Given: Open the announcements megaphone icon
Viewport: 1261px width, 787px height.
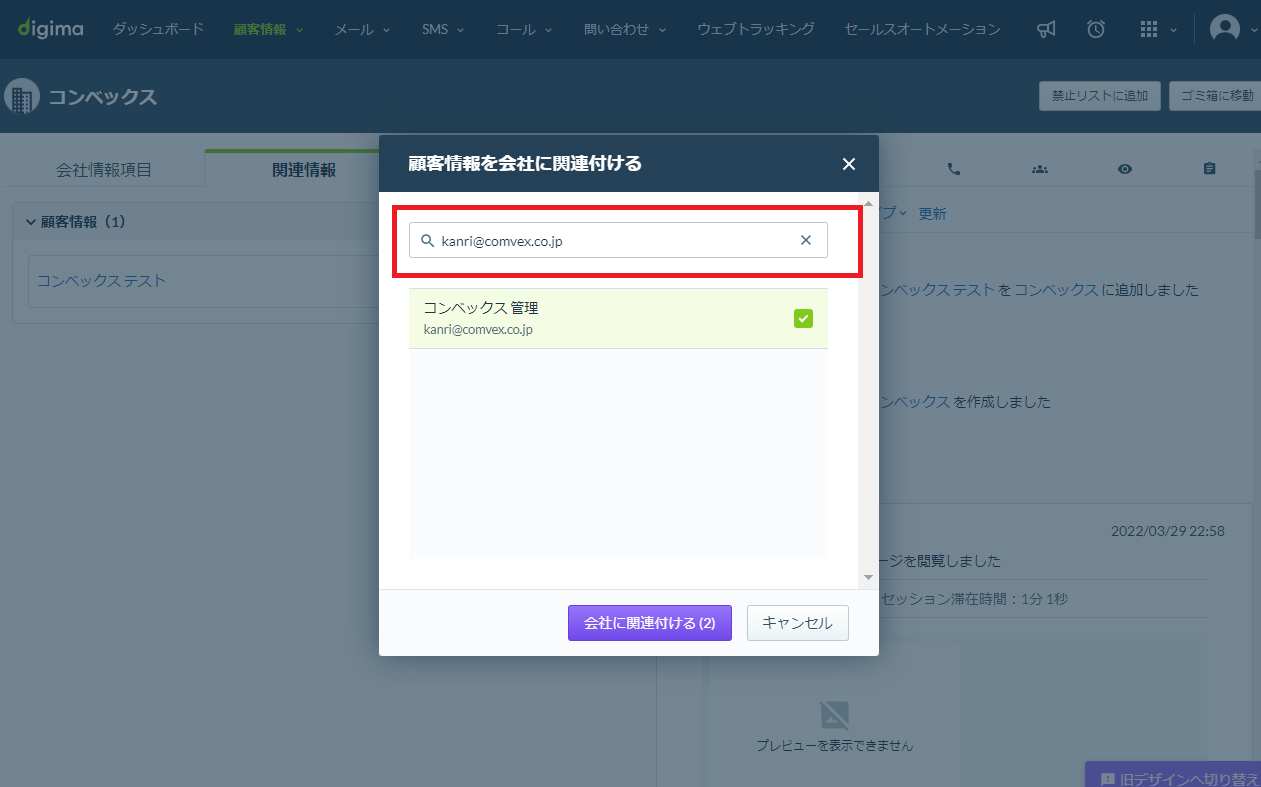Looking at the screenshot, I should point(1046,29).
